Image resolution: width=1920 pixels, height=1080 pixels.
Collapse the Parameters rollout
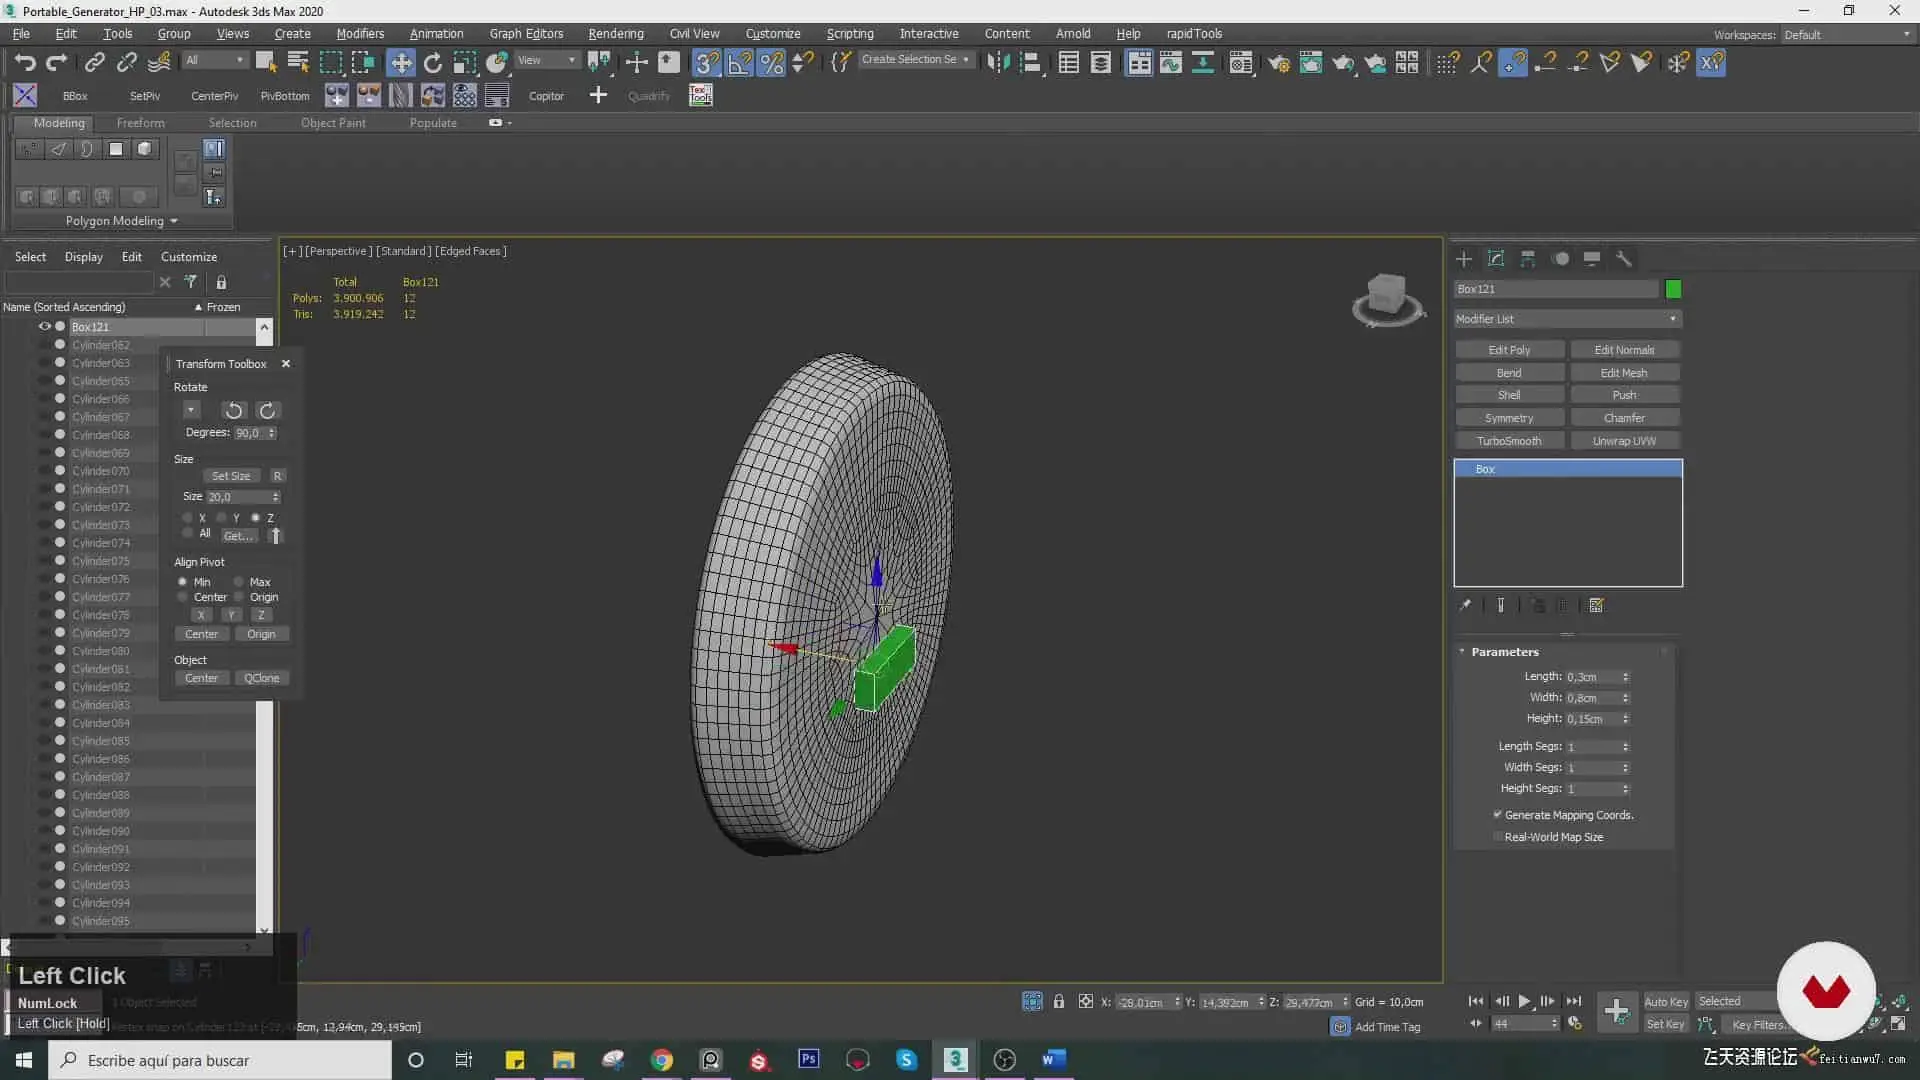(1504, 652)
